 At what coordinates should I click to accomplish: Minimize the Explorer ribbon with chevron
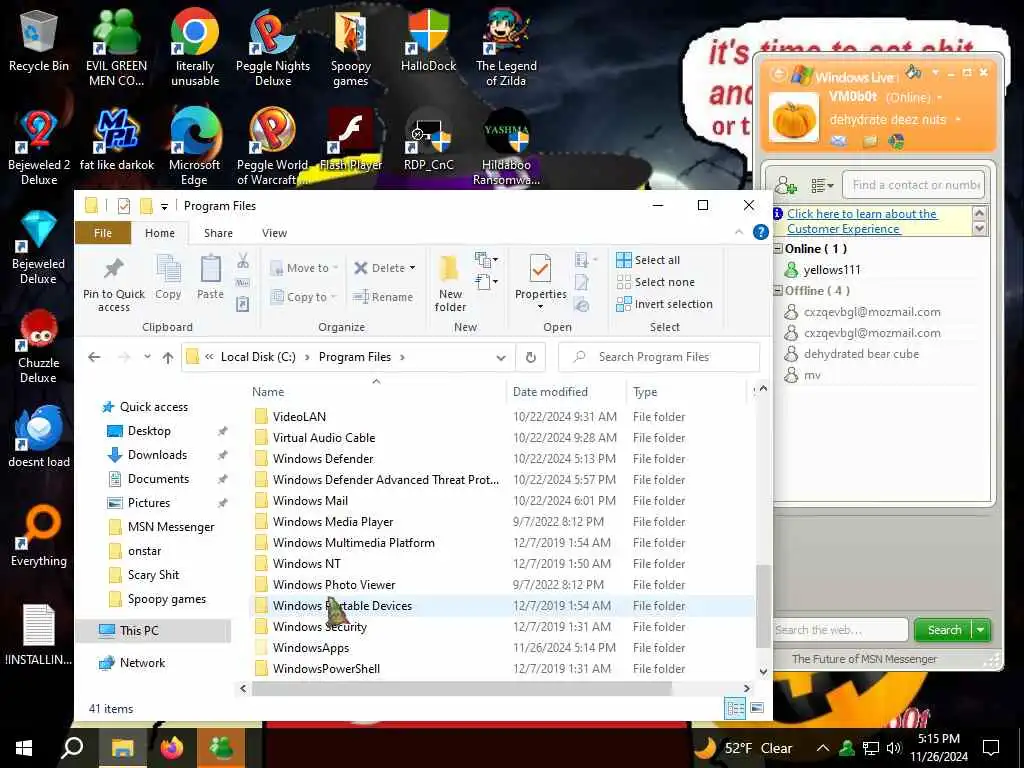(739, 232)
